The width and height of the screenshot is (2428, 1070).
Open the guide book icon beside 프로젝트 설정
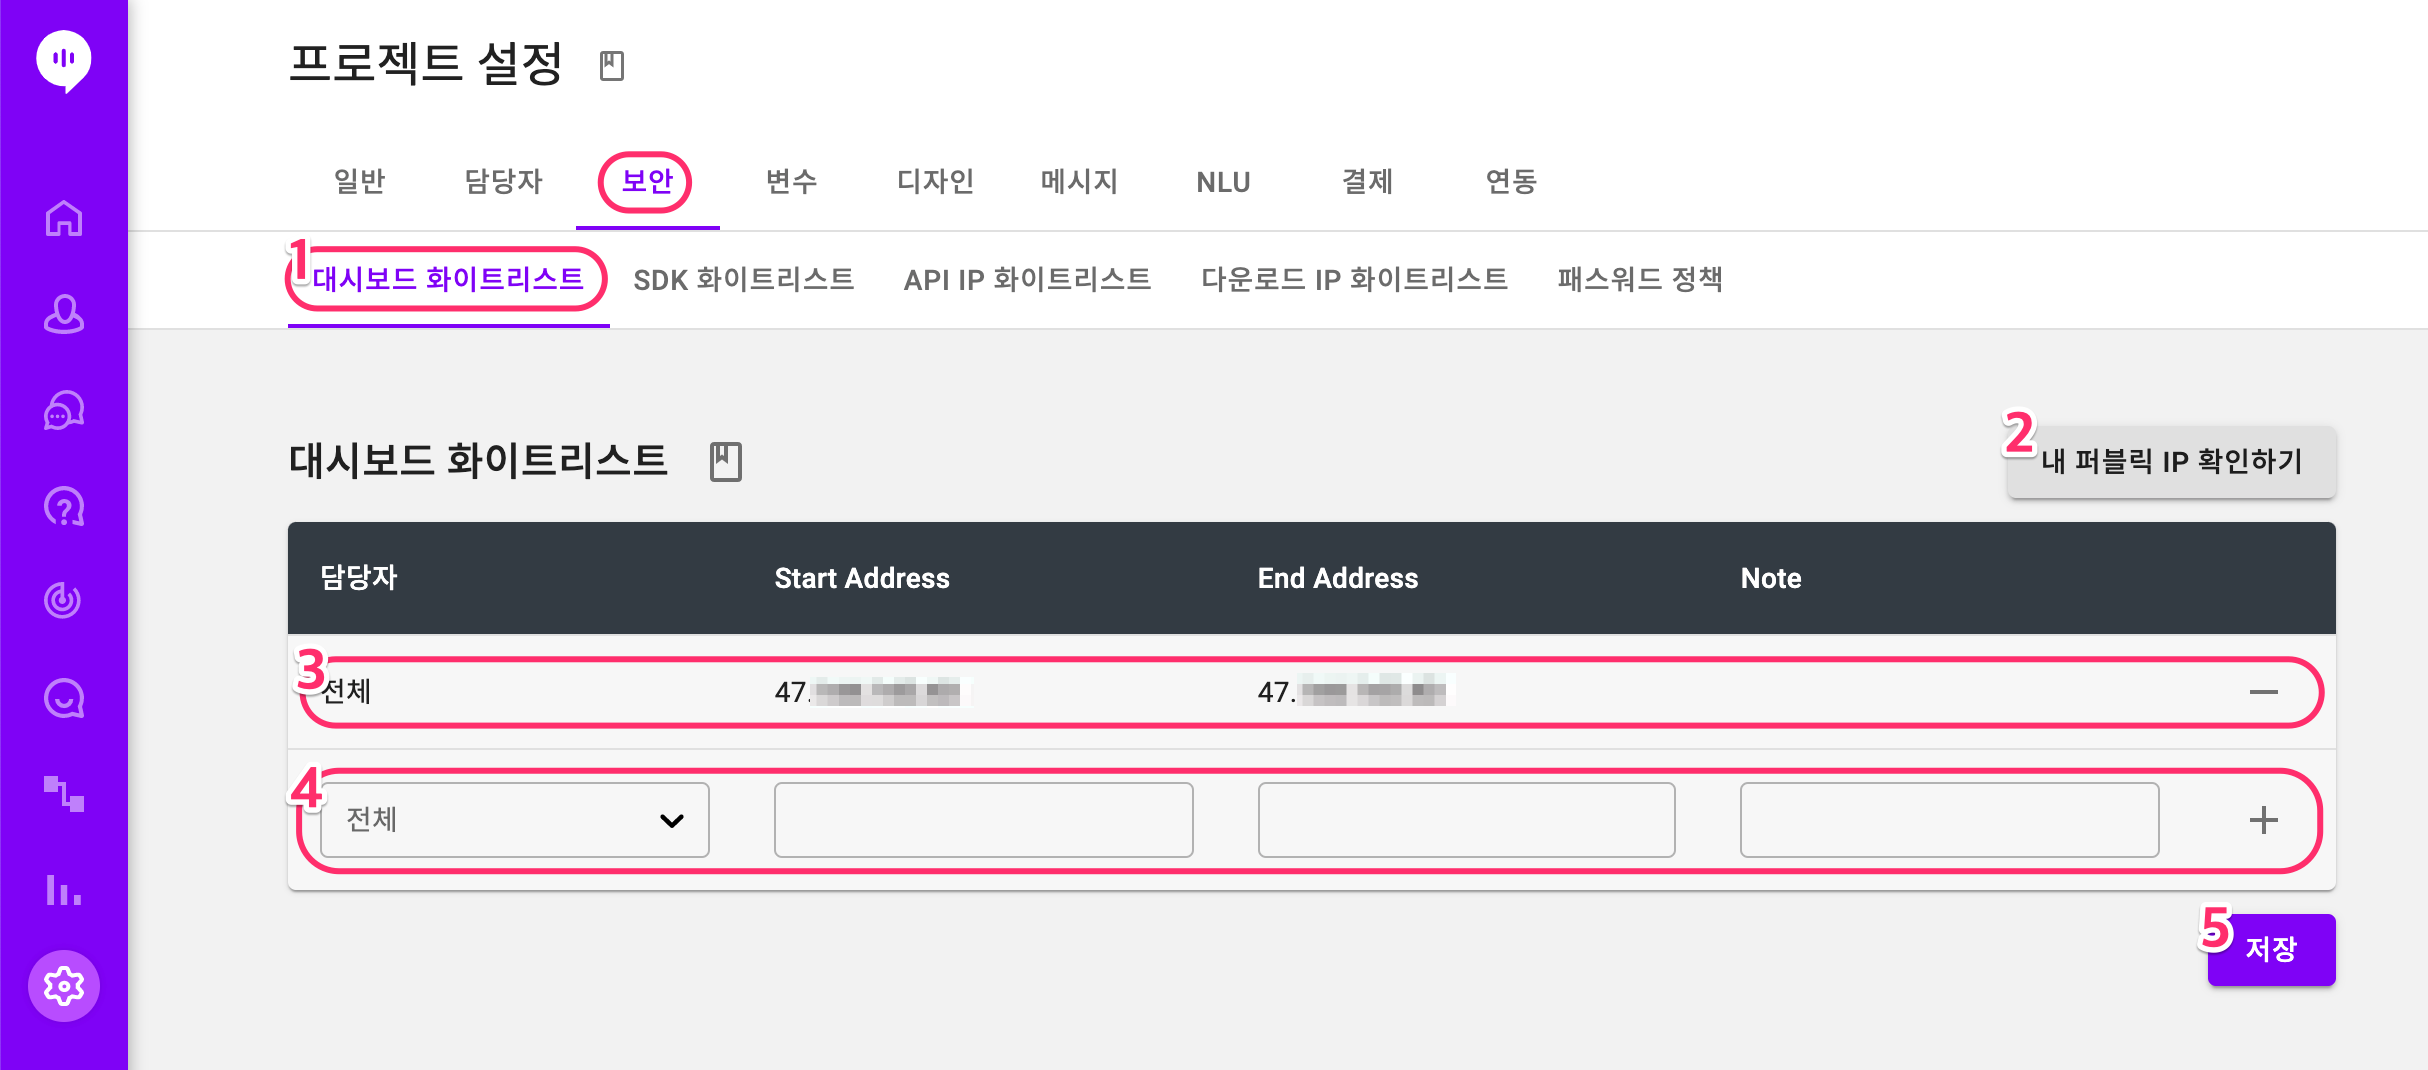tap(612, 66)
